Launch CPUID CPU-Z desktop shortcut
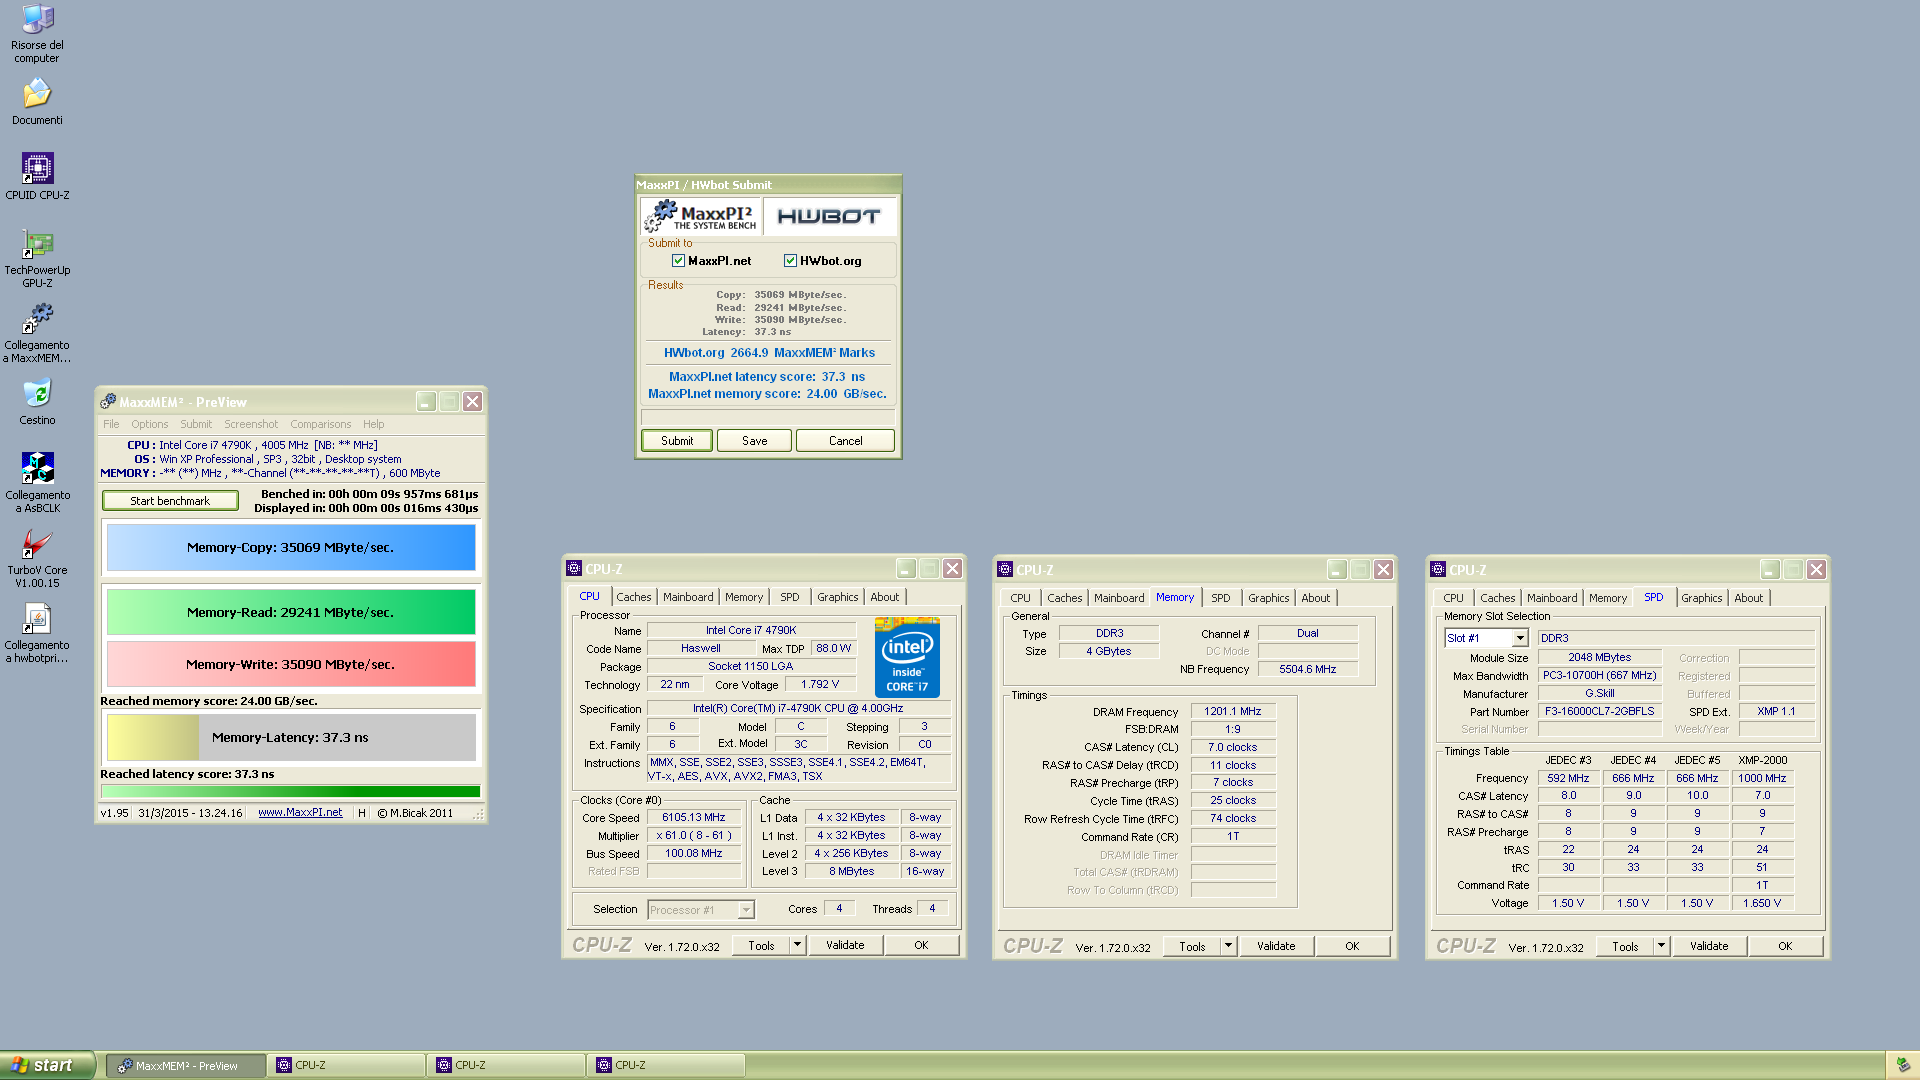The image size is (1920, 1080). [x=37, y=176]
